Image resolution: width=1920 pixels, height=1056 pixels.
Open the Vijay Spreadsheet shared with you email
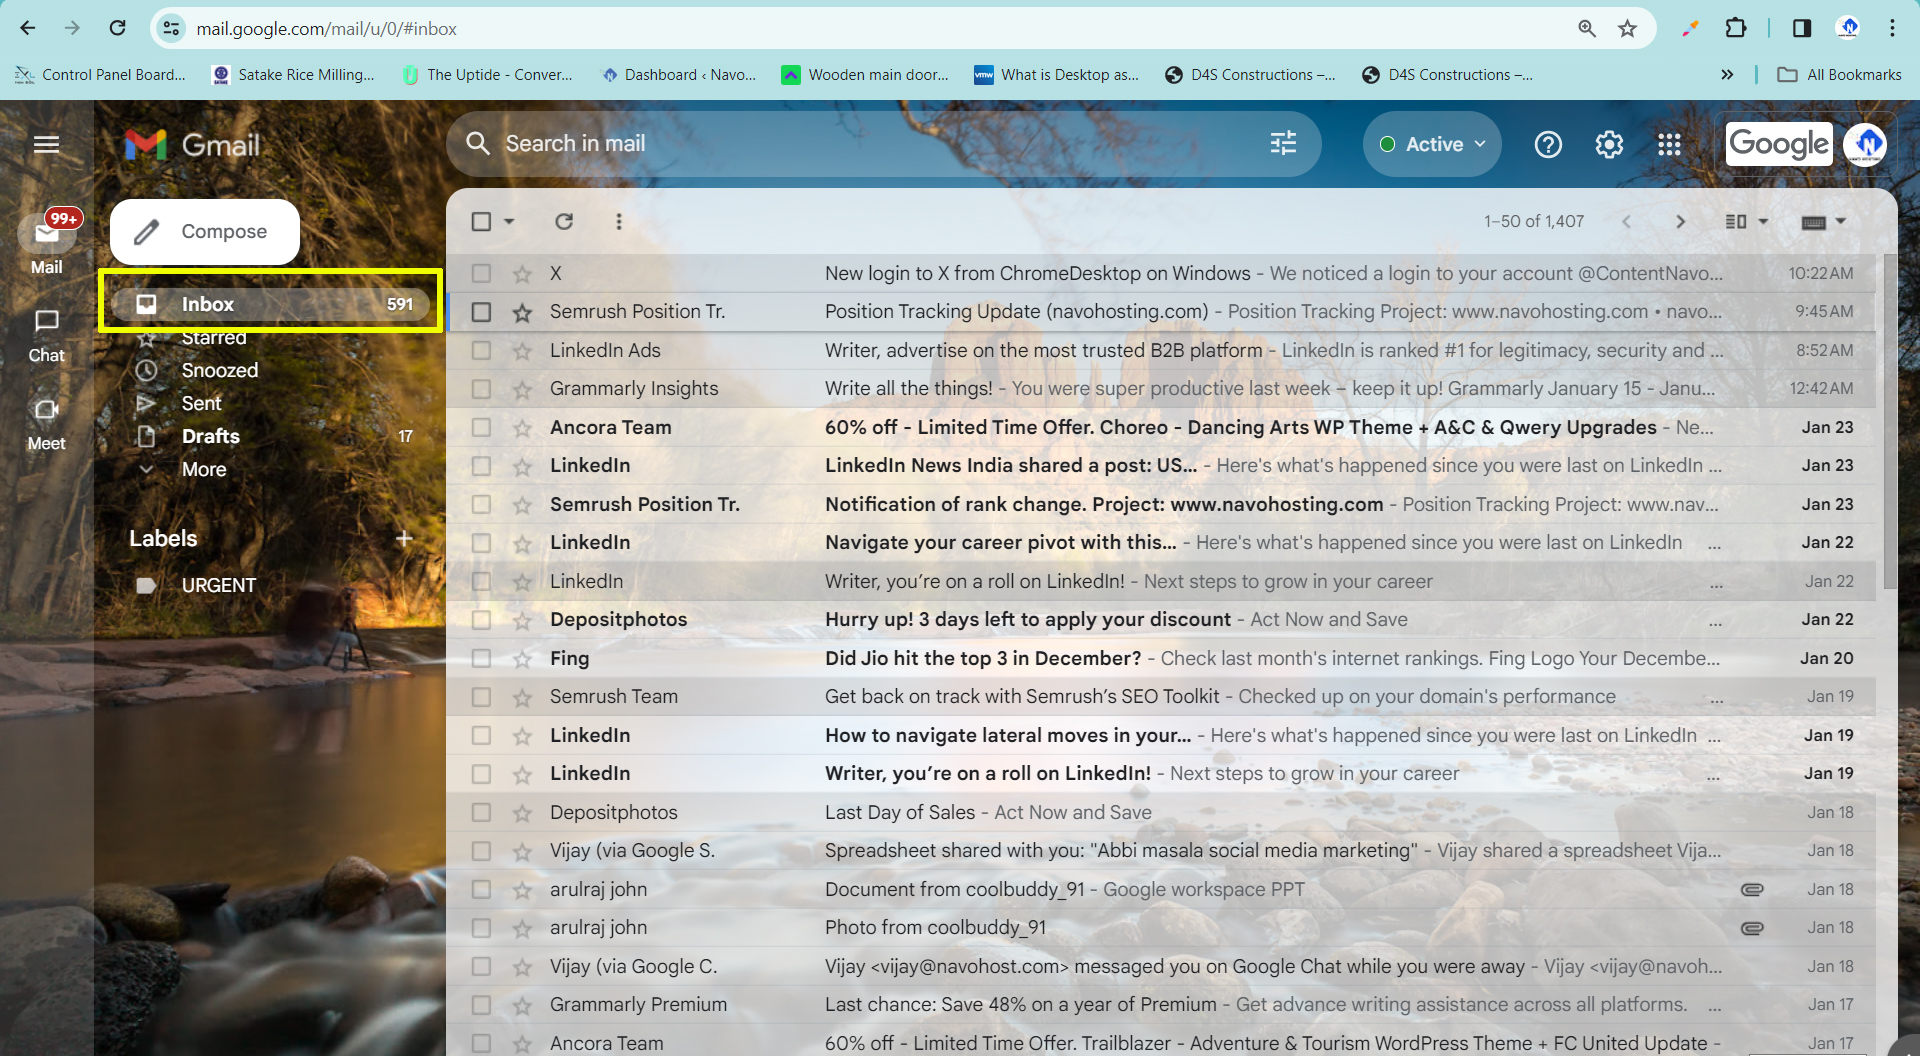point(1160,851)
